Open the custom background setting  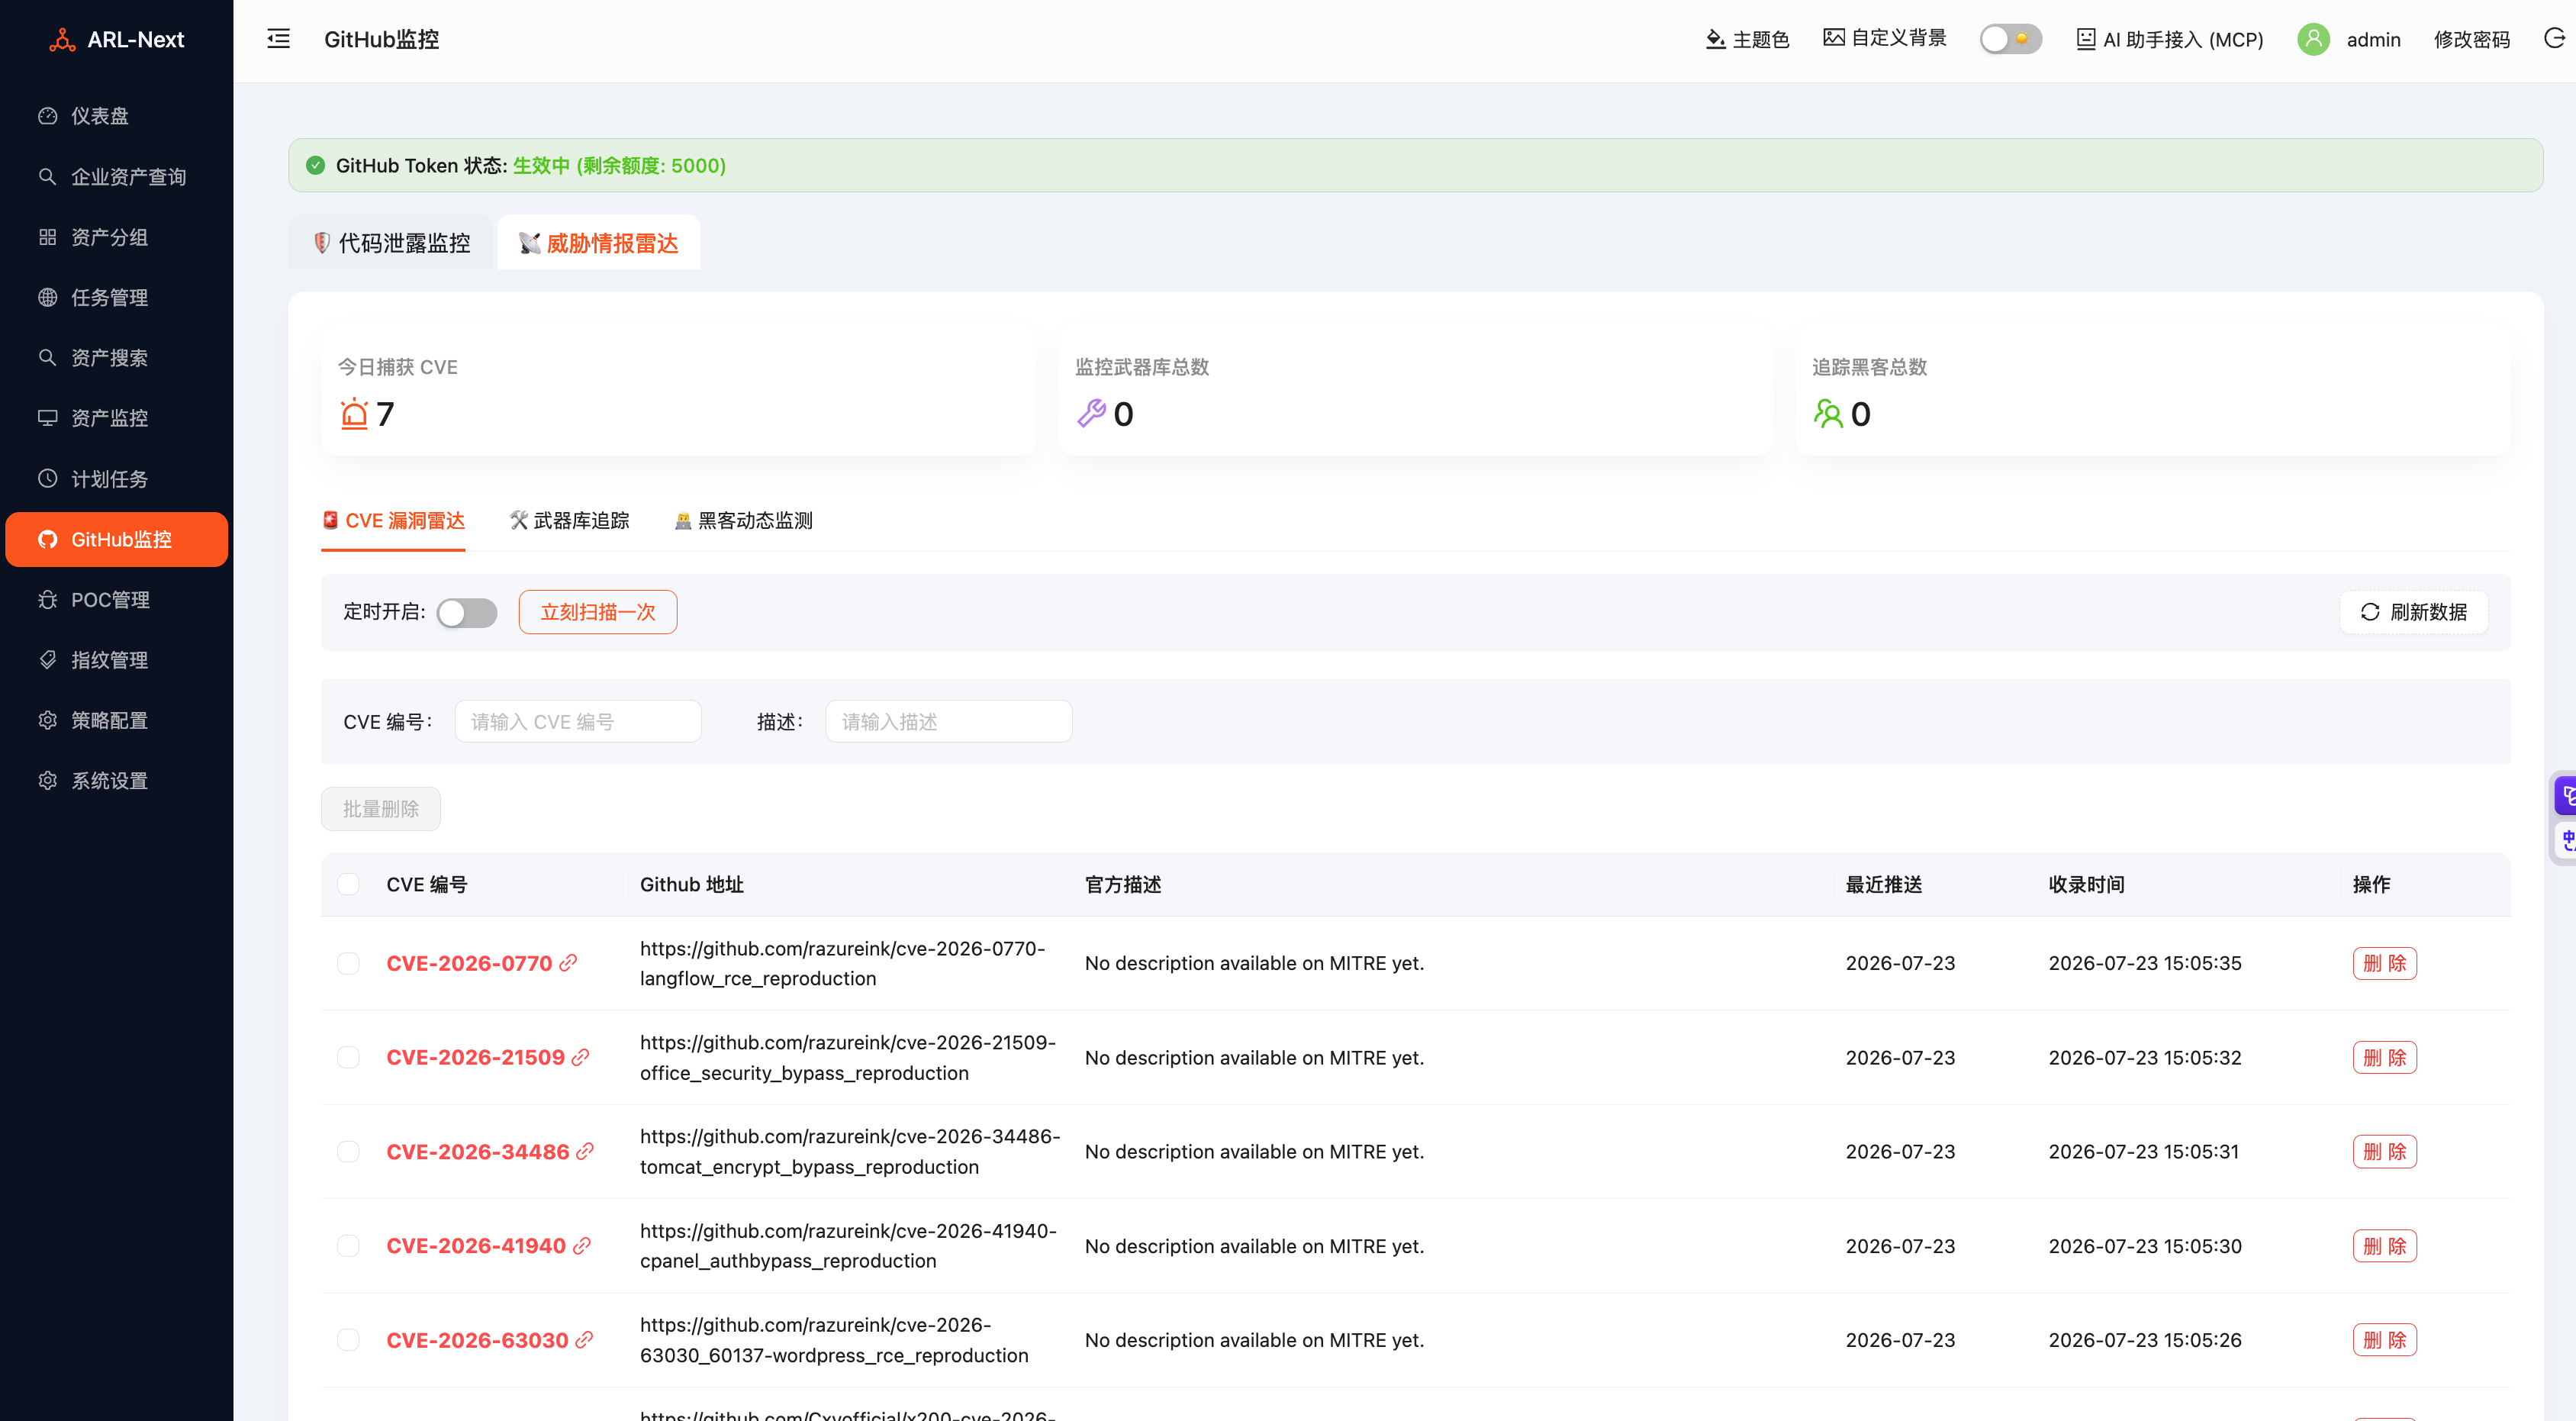pos(1884,38)
